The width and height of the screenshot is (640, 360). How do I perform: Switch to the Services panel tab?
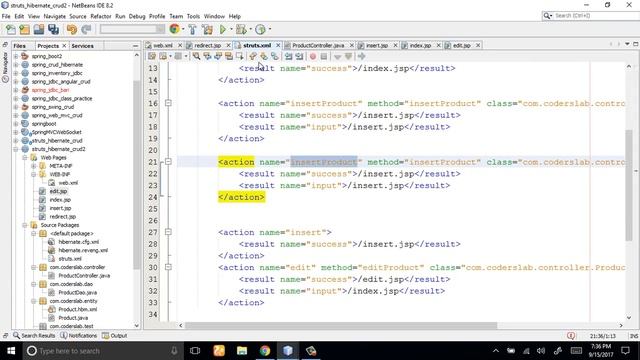click(x=82, y=46)
